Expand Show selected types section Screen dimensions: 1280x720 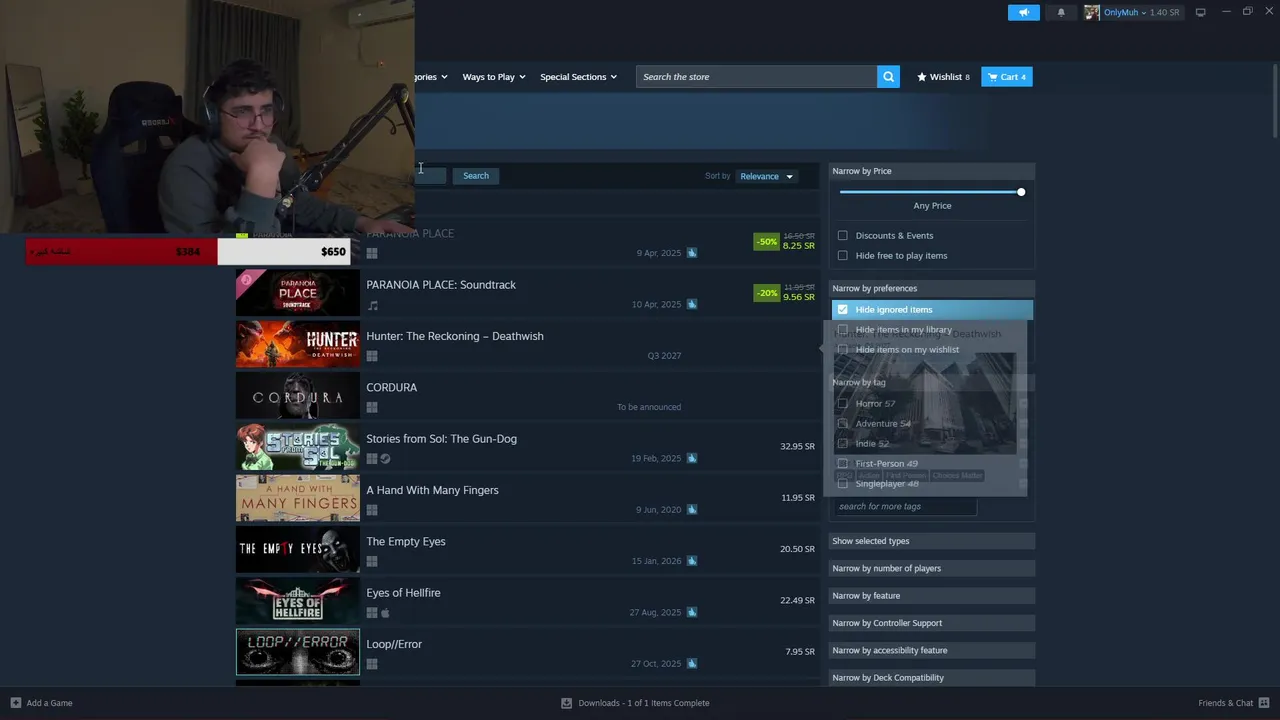pyautogui.click(x=932, y=541)
